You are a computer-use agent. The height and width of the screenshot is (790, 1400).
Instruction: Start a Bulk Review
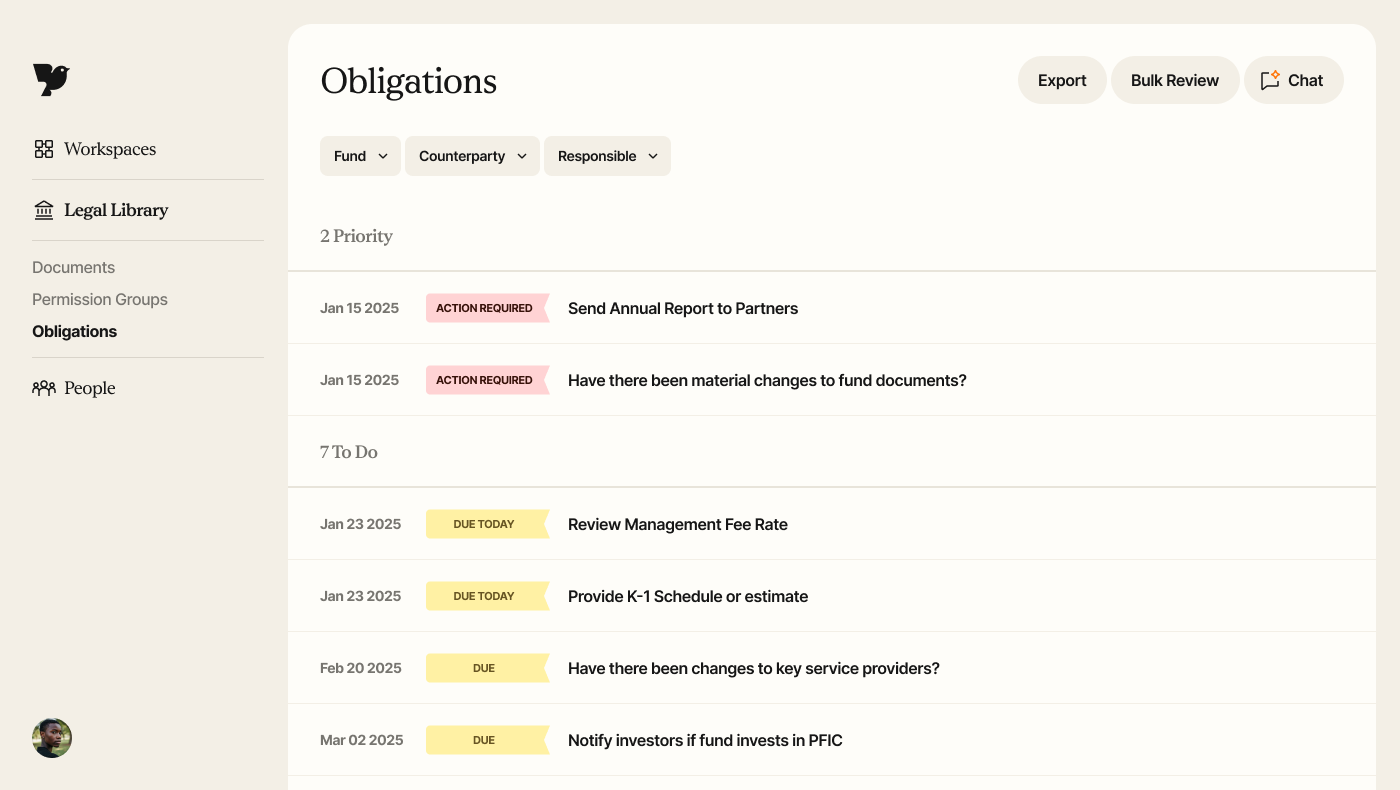[1175, 80]
